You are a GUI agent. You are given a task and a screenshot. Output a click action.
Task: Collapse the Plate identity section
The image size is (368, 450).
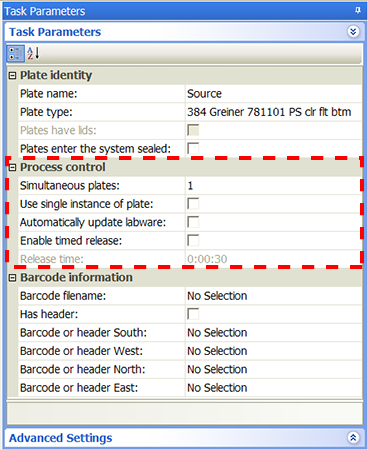(12, 76)
